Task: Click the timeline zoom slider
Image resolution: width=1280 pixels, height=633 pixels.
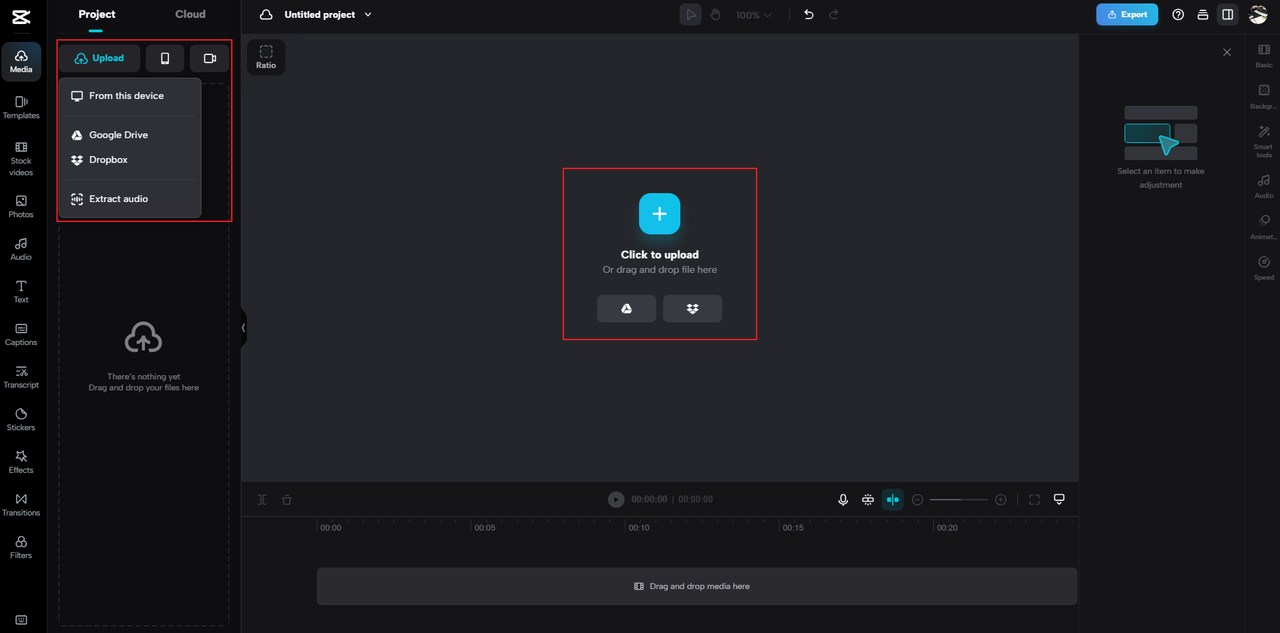Action: [x=959, y=499]
